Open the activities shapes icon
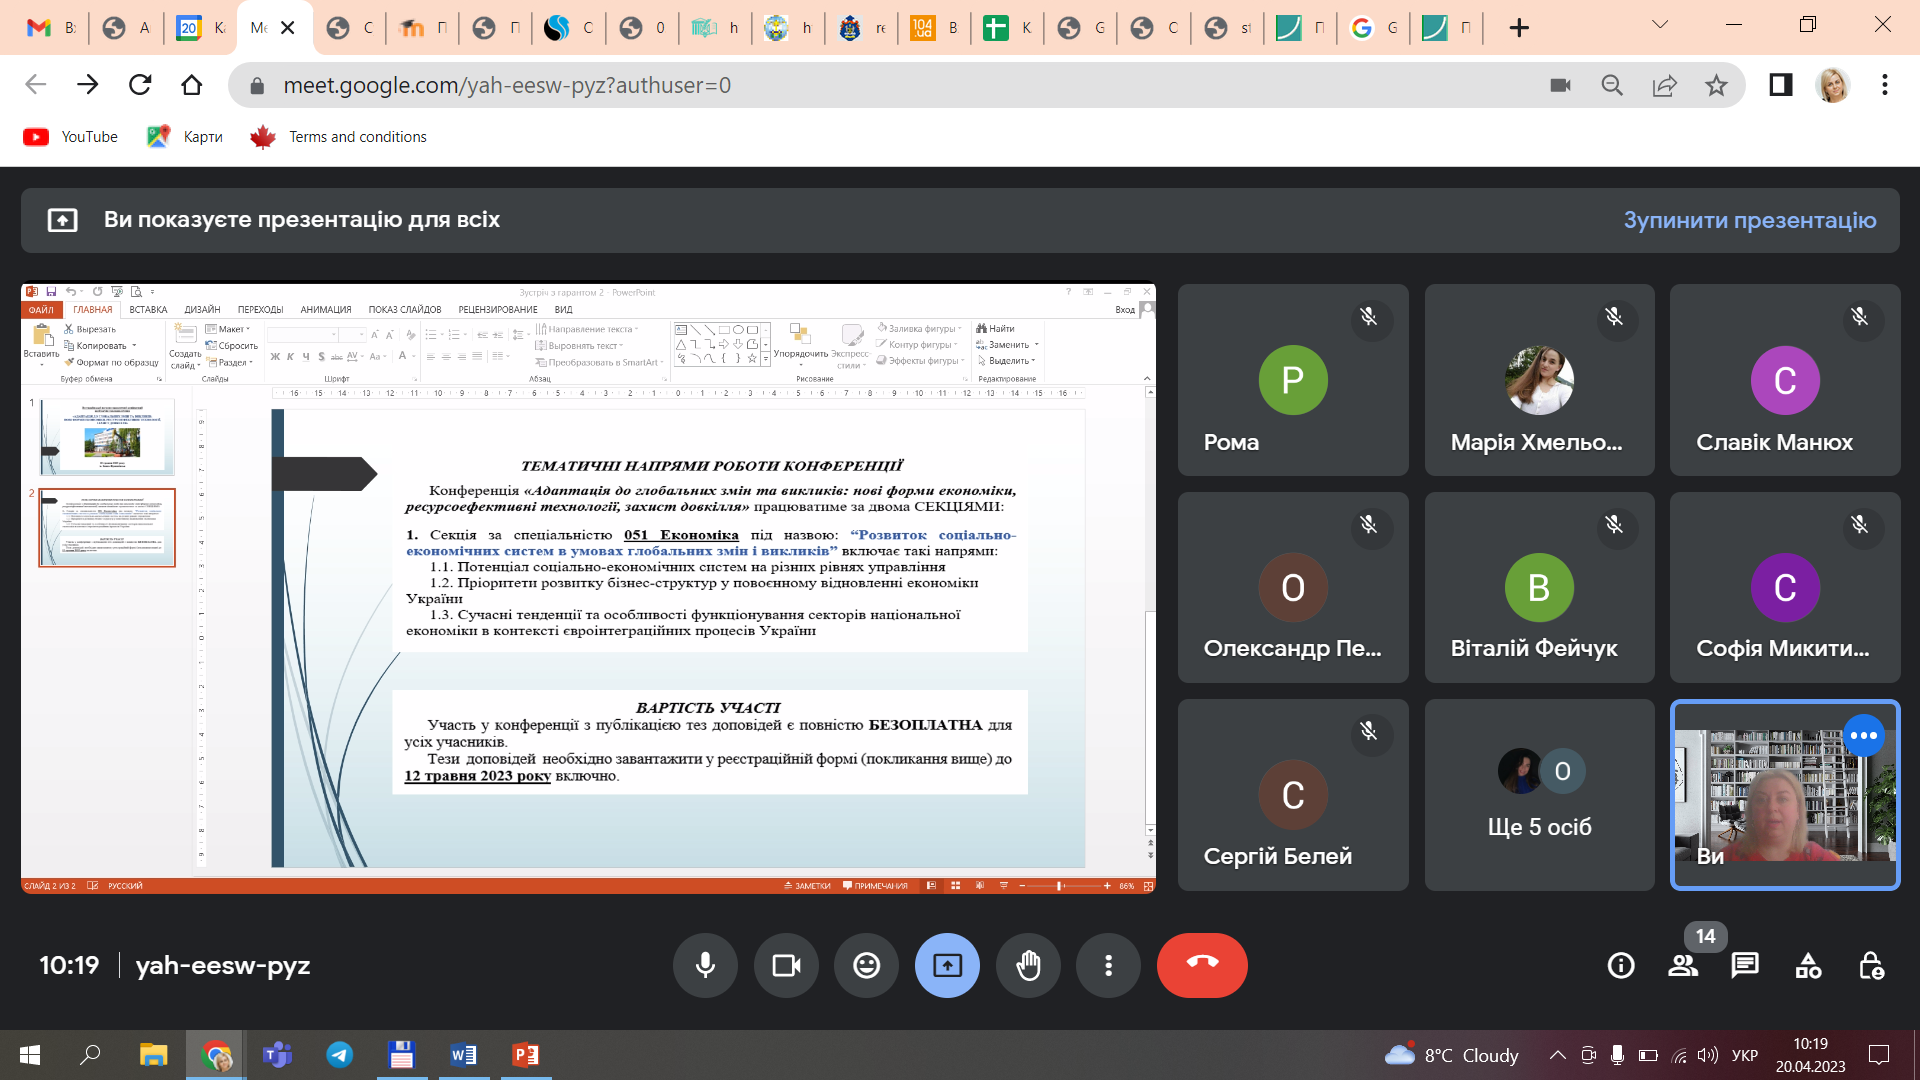This screenshot has height=1080, width=1920. [x=1808, y=965]
